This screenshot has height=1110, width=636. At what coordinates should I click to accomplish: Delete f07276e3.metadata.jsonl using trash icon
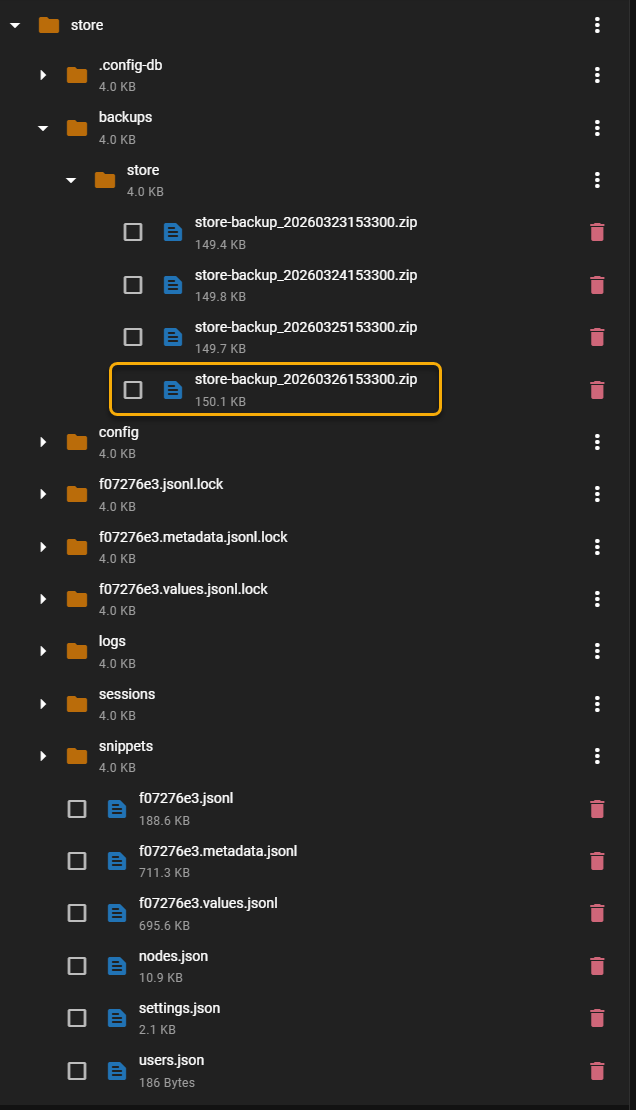click(597, 860)
